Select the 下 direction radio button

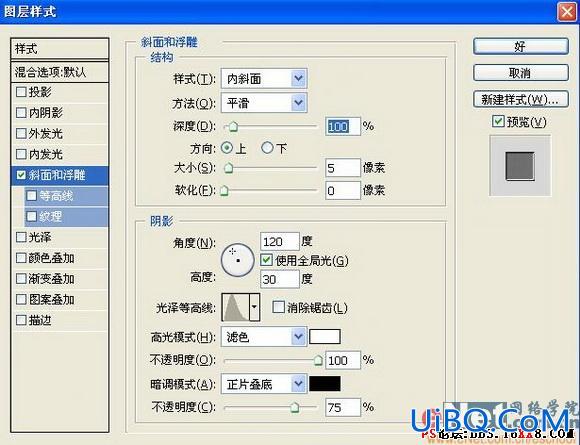click(x=267, y=148)
